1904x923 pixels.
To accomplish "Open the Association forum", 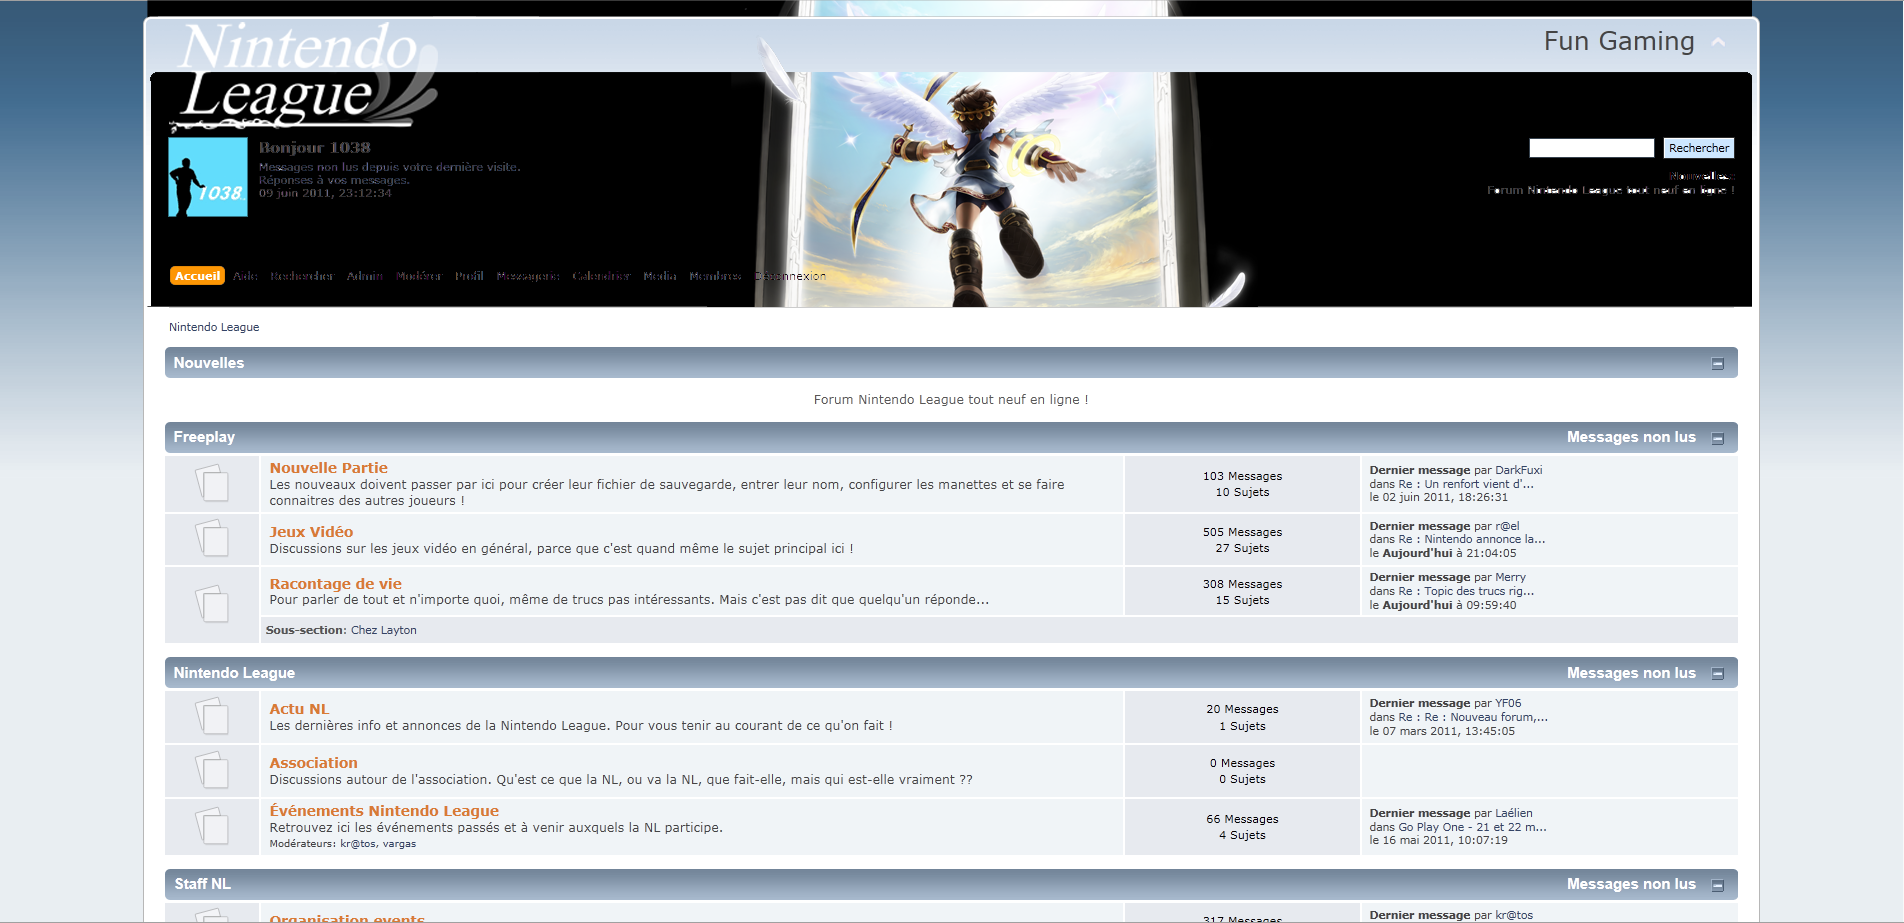I will tap(313, 763).
